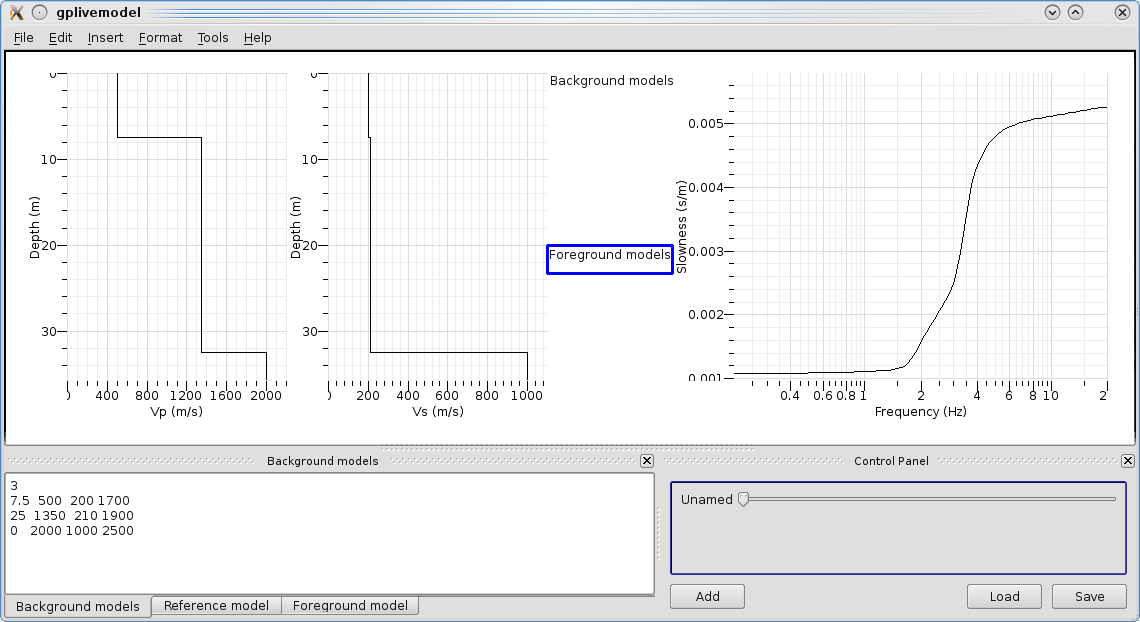The image size is (1140, 622).
Task: Maximize the gplivemodel window
Action: pyautogui.click(x=1076, y=13)
